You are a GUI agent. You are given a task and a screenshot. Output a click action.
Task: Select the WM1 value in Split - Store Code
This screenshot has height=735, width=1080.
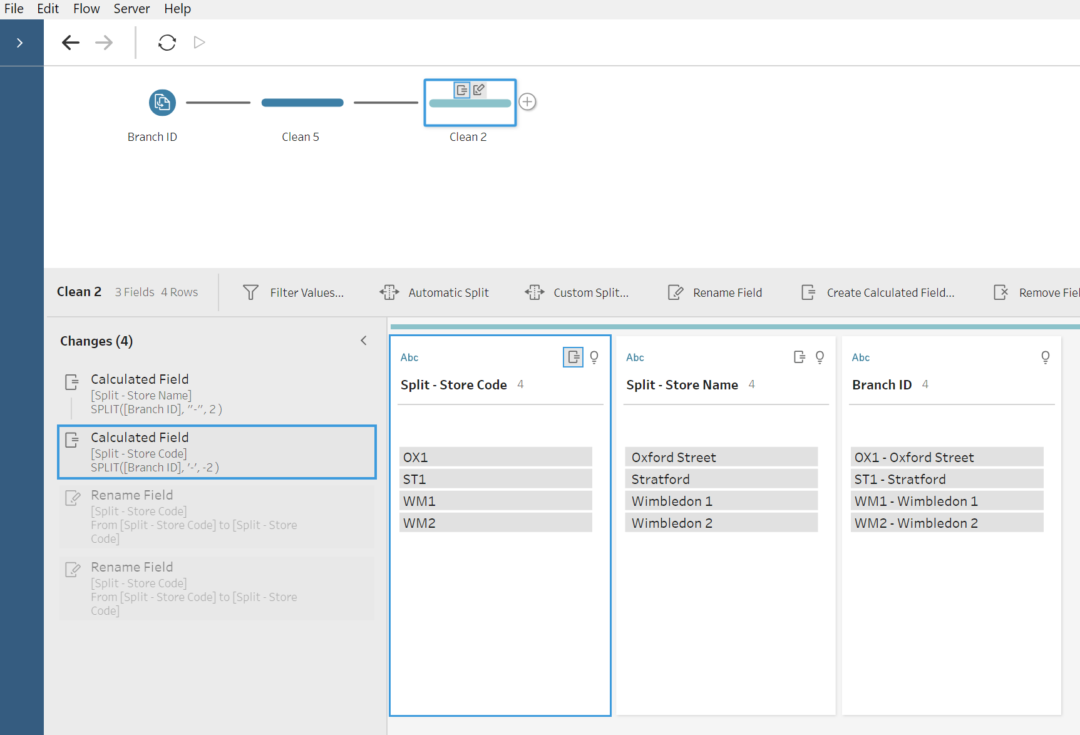(x=496, y=500)
